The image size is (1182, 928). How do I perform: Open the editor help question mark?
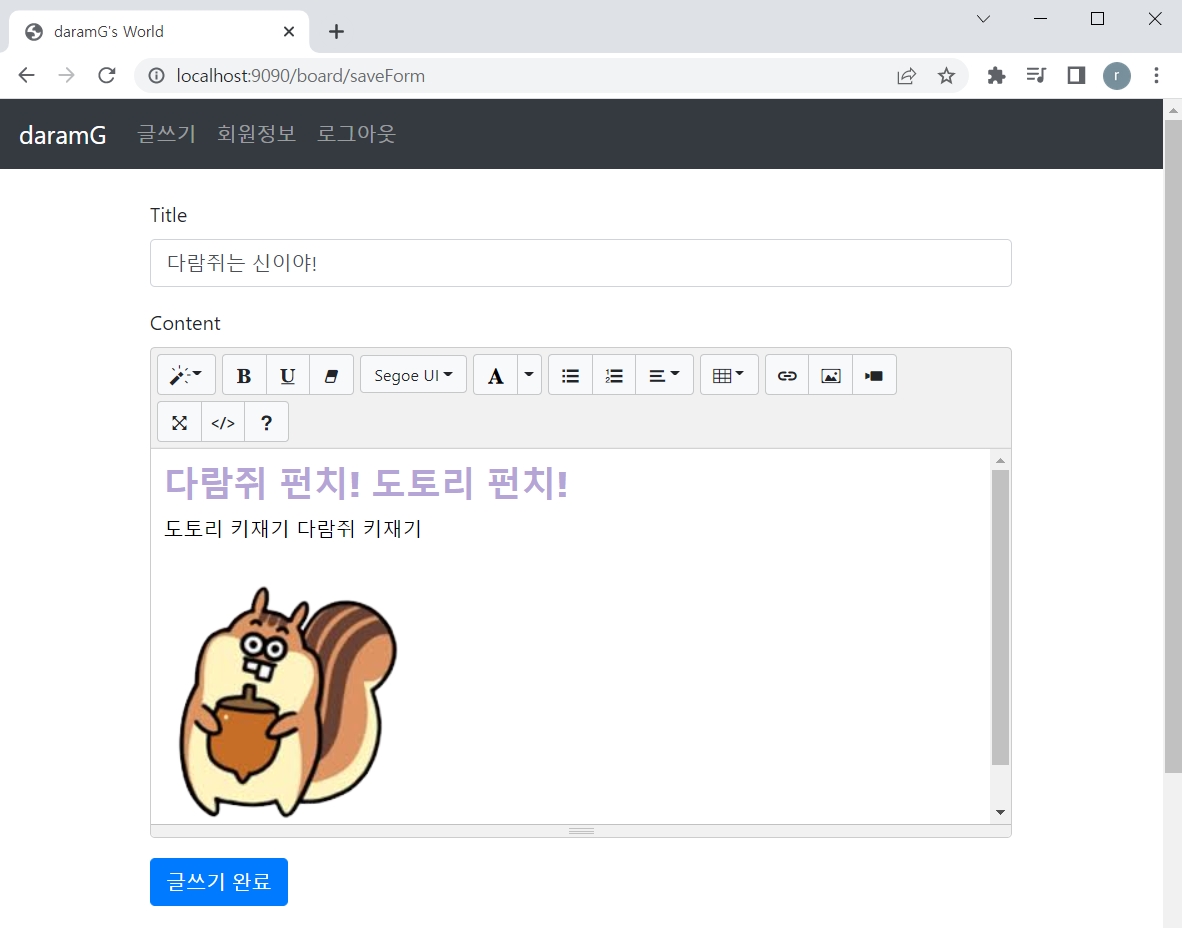[266, 422]
